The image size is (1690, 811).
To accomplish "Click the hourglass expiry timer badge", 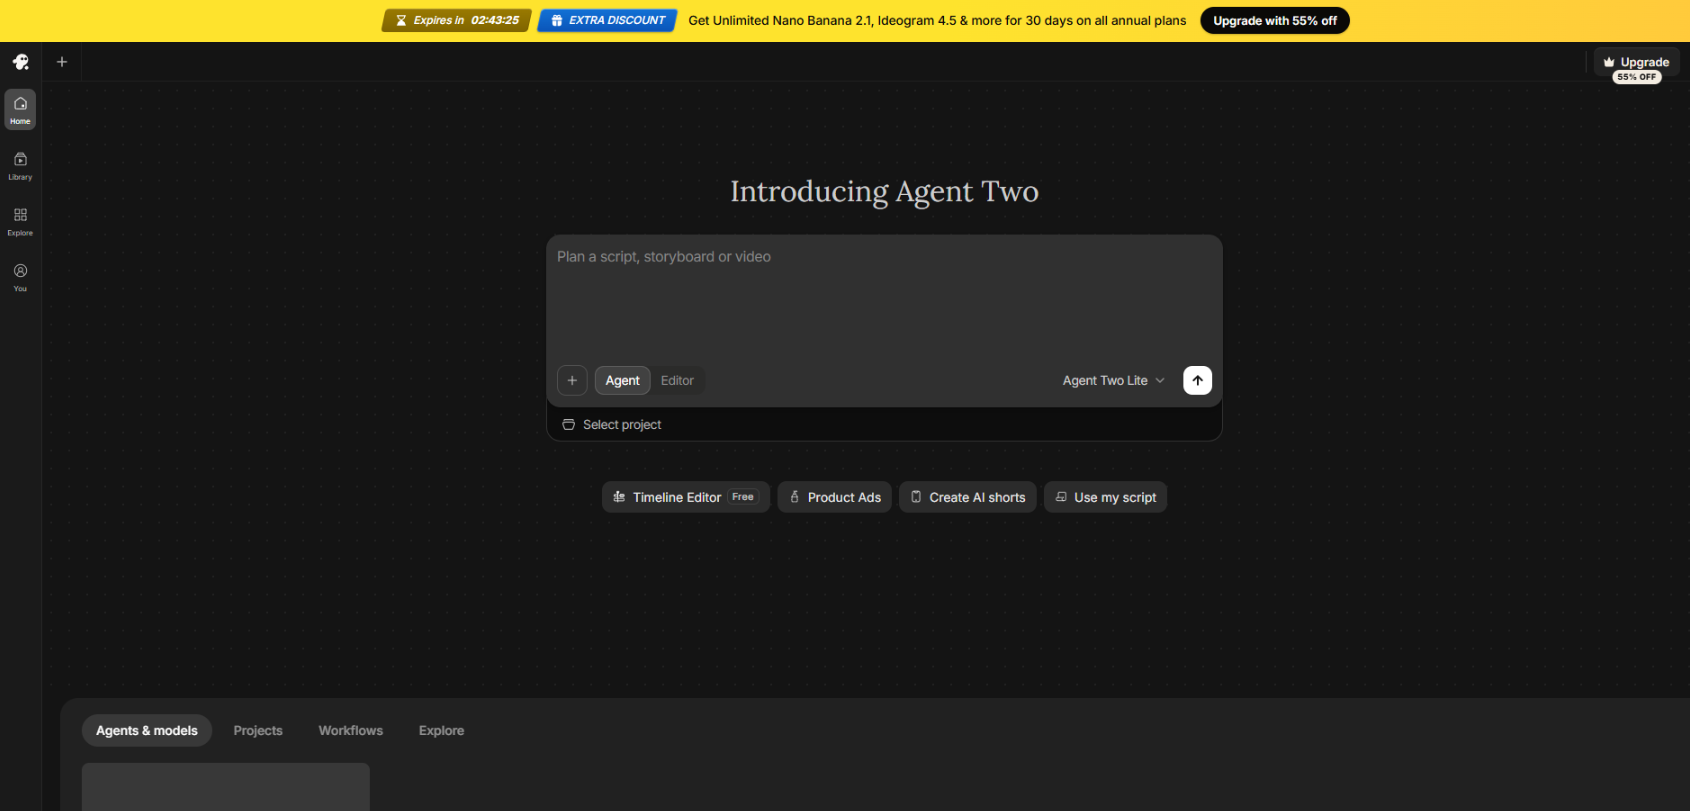I will (457, 20).
